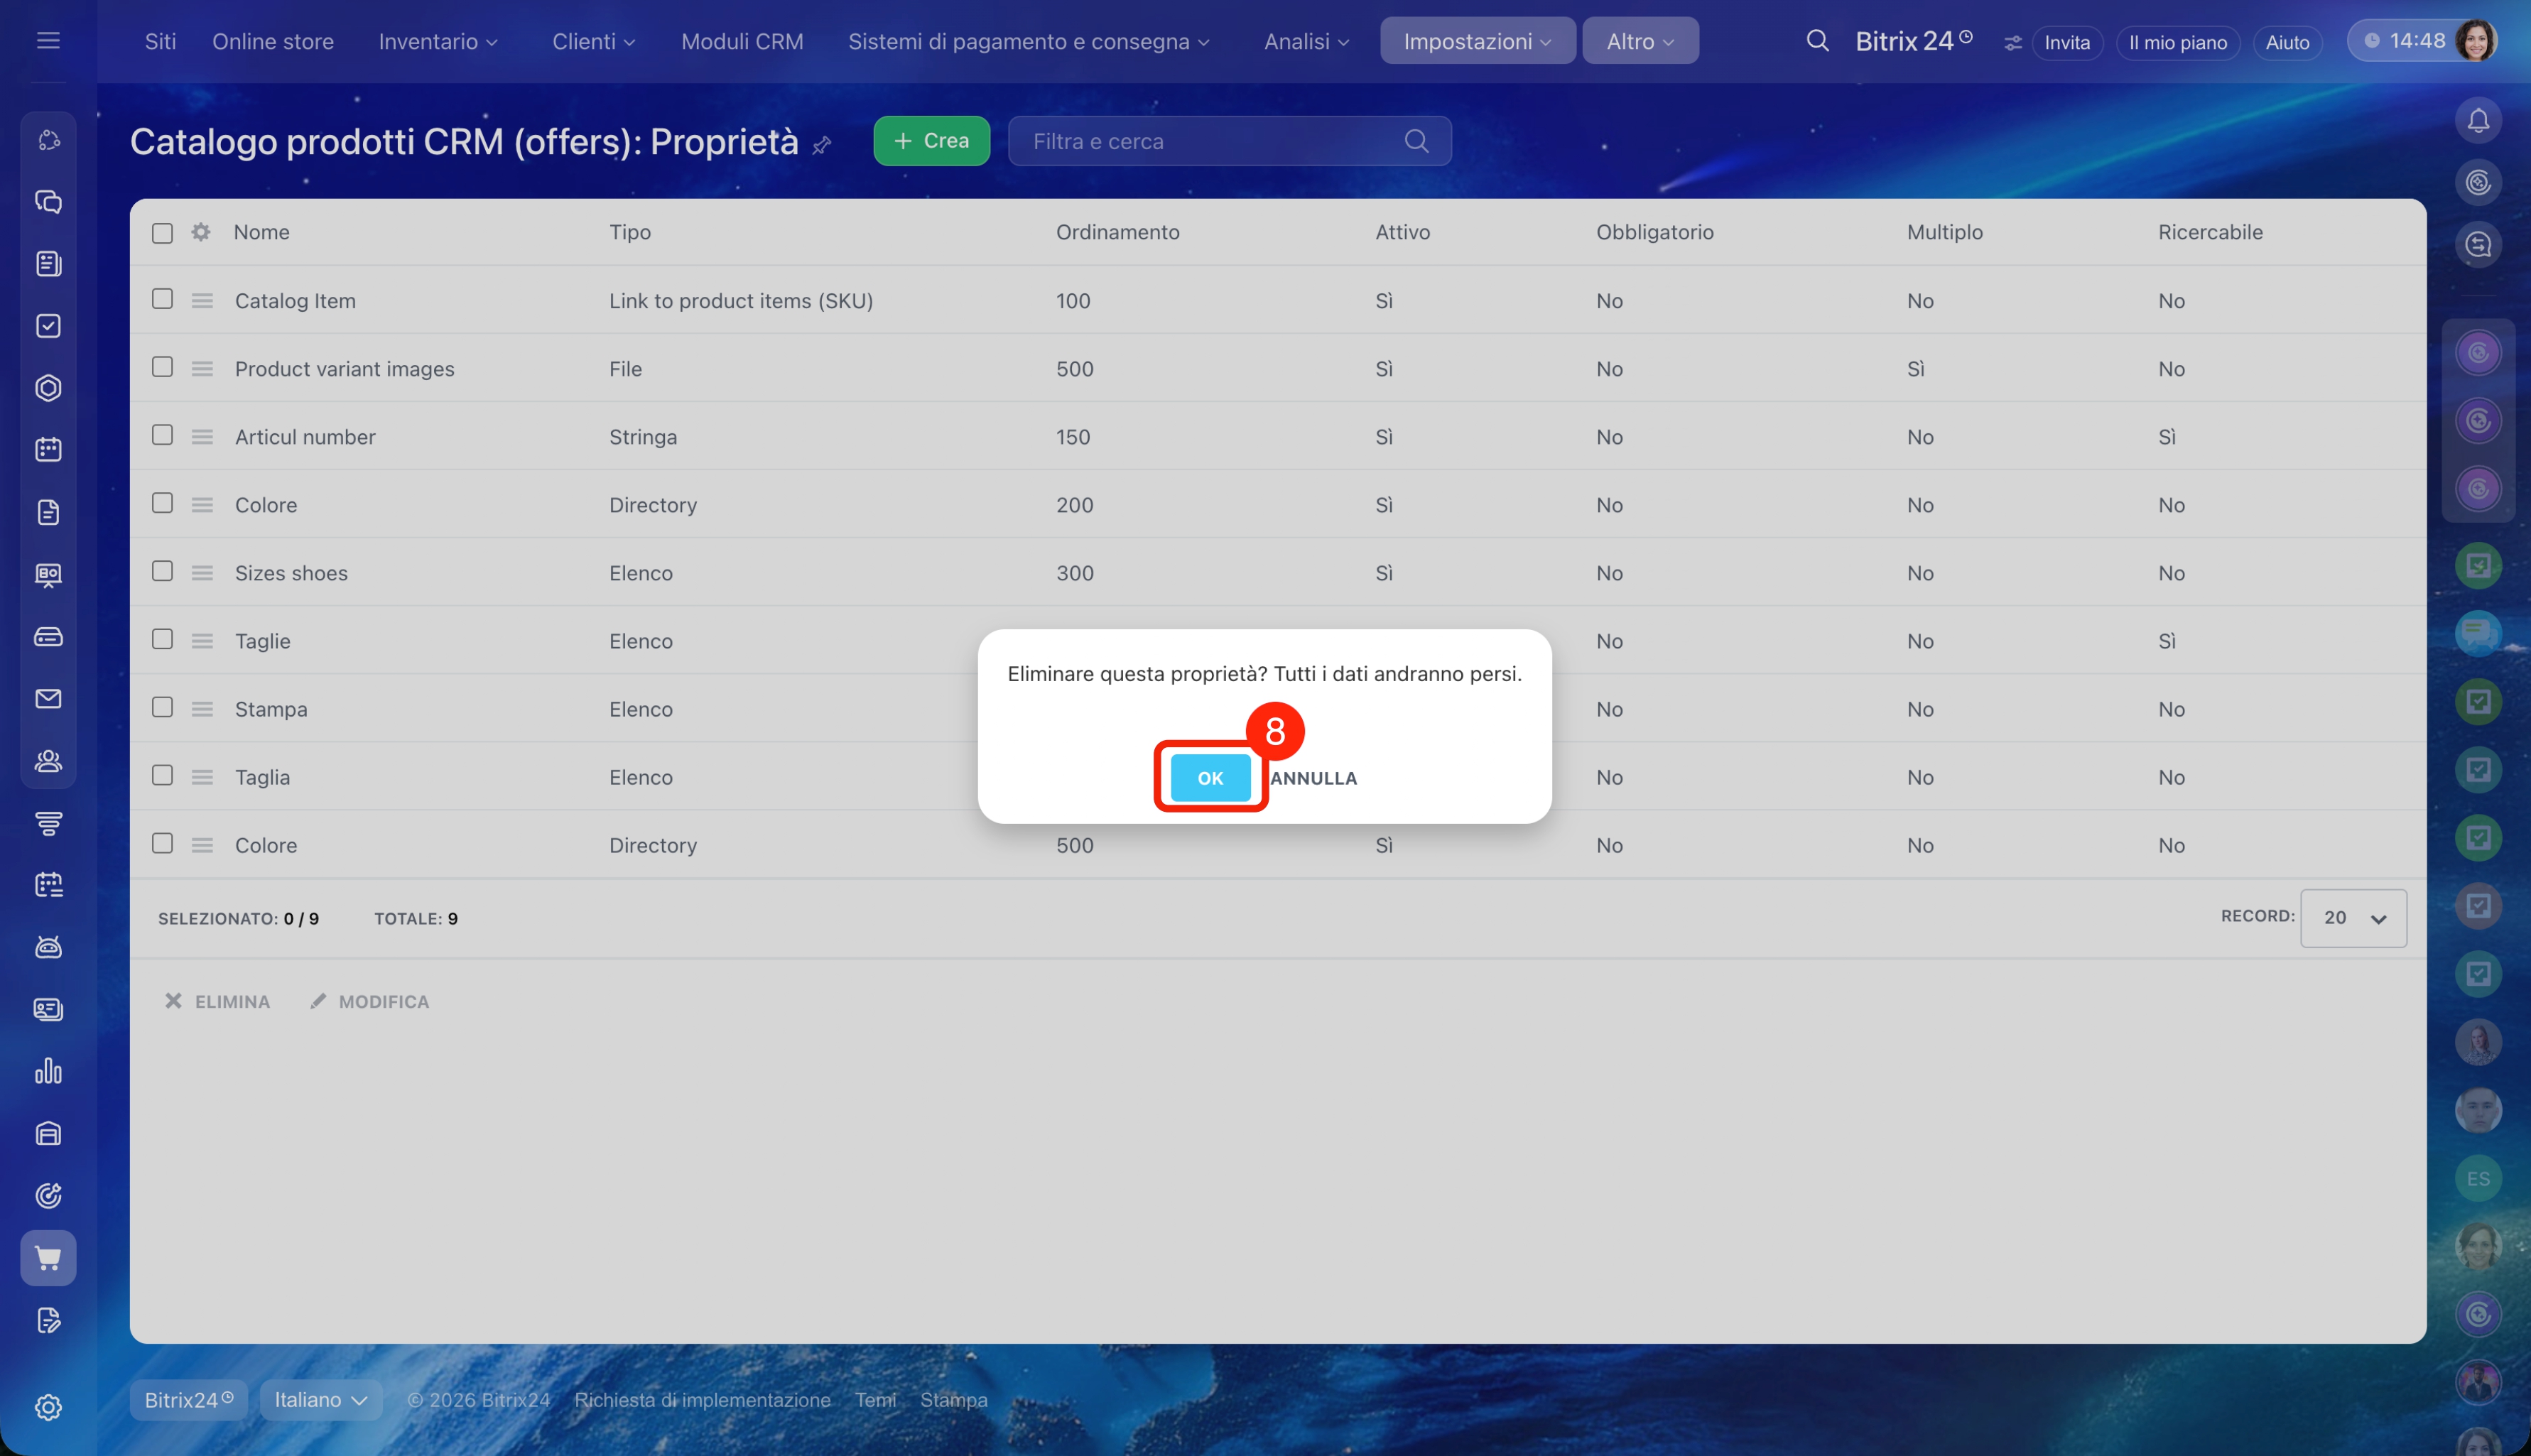Click the grid settings gear icon
The image size is (2531, 1456).
[x=201, y=232]
